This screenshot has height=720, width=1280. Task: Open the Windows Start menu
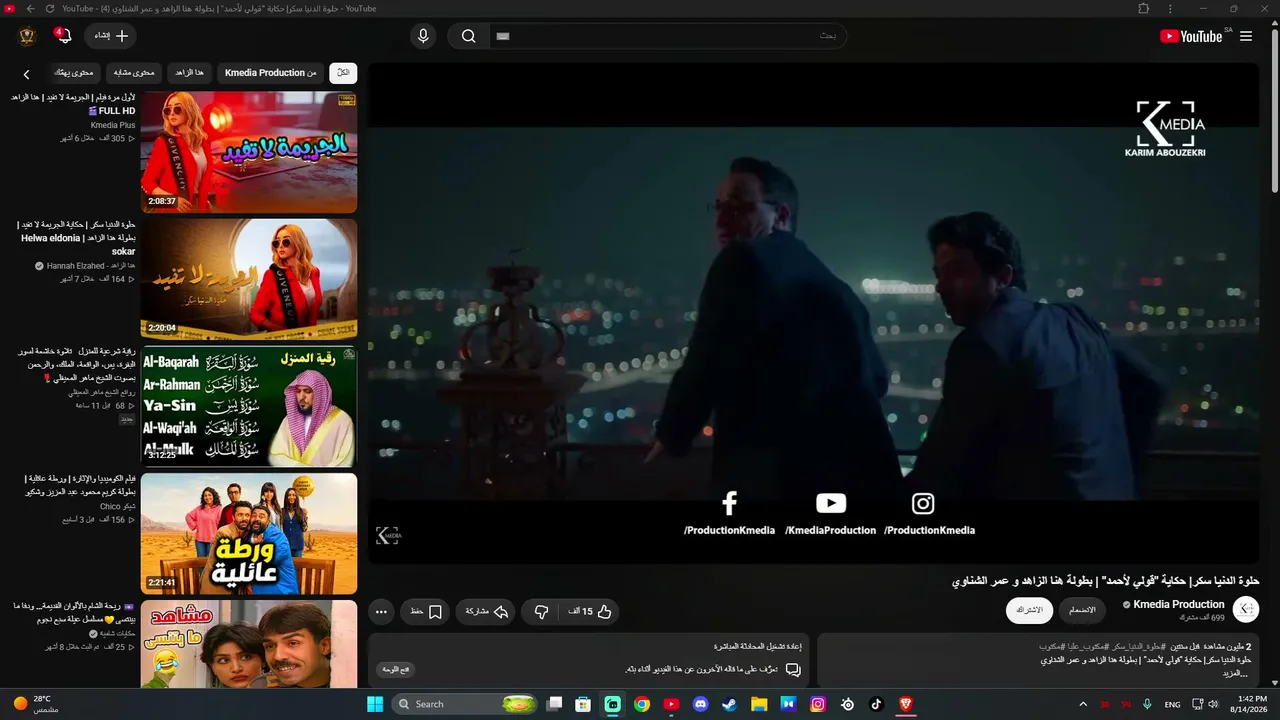[375, 704]
